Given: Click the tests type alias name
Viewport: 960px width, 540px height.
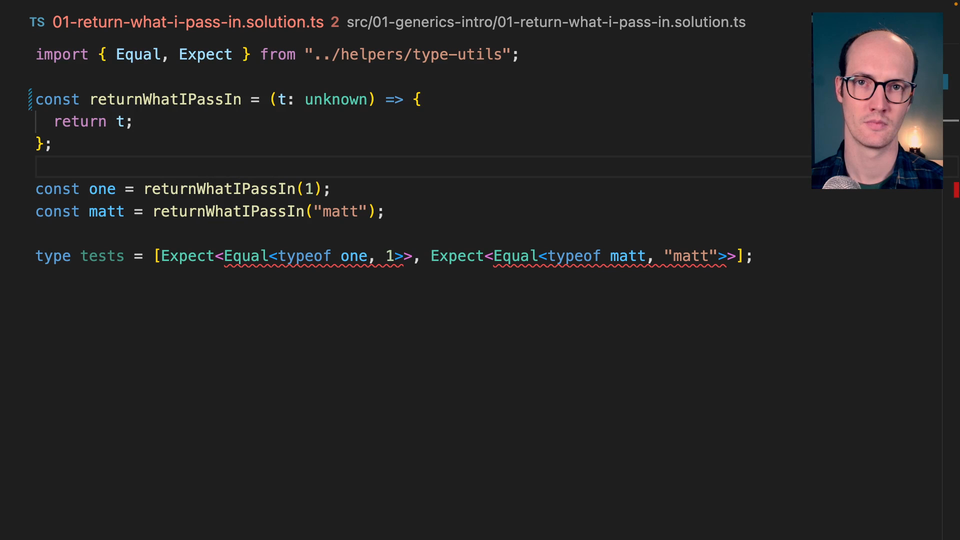Looking at the screenshot, I should (102, 256).
